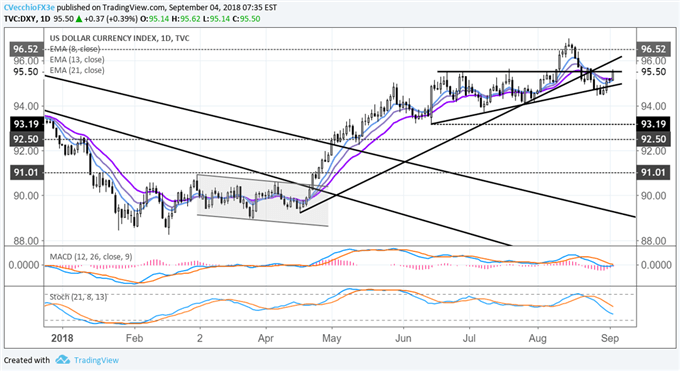This screenshot has height=371, width=680.
Task: Open the TradingView link at bottom
Action: (x=96, y=360)
